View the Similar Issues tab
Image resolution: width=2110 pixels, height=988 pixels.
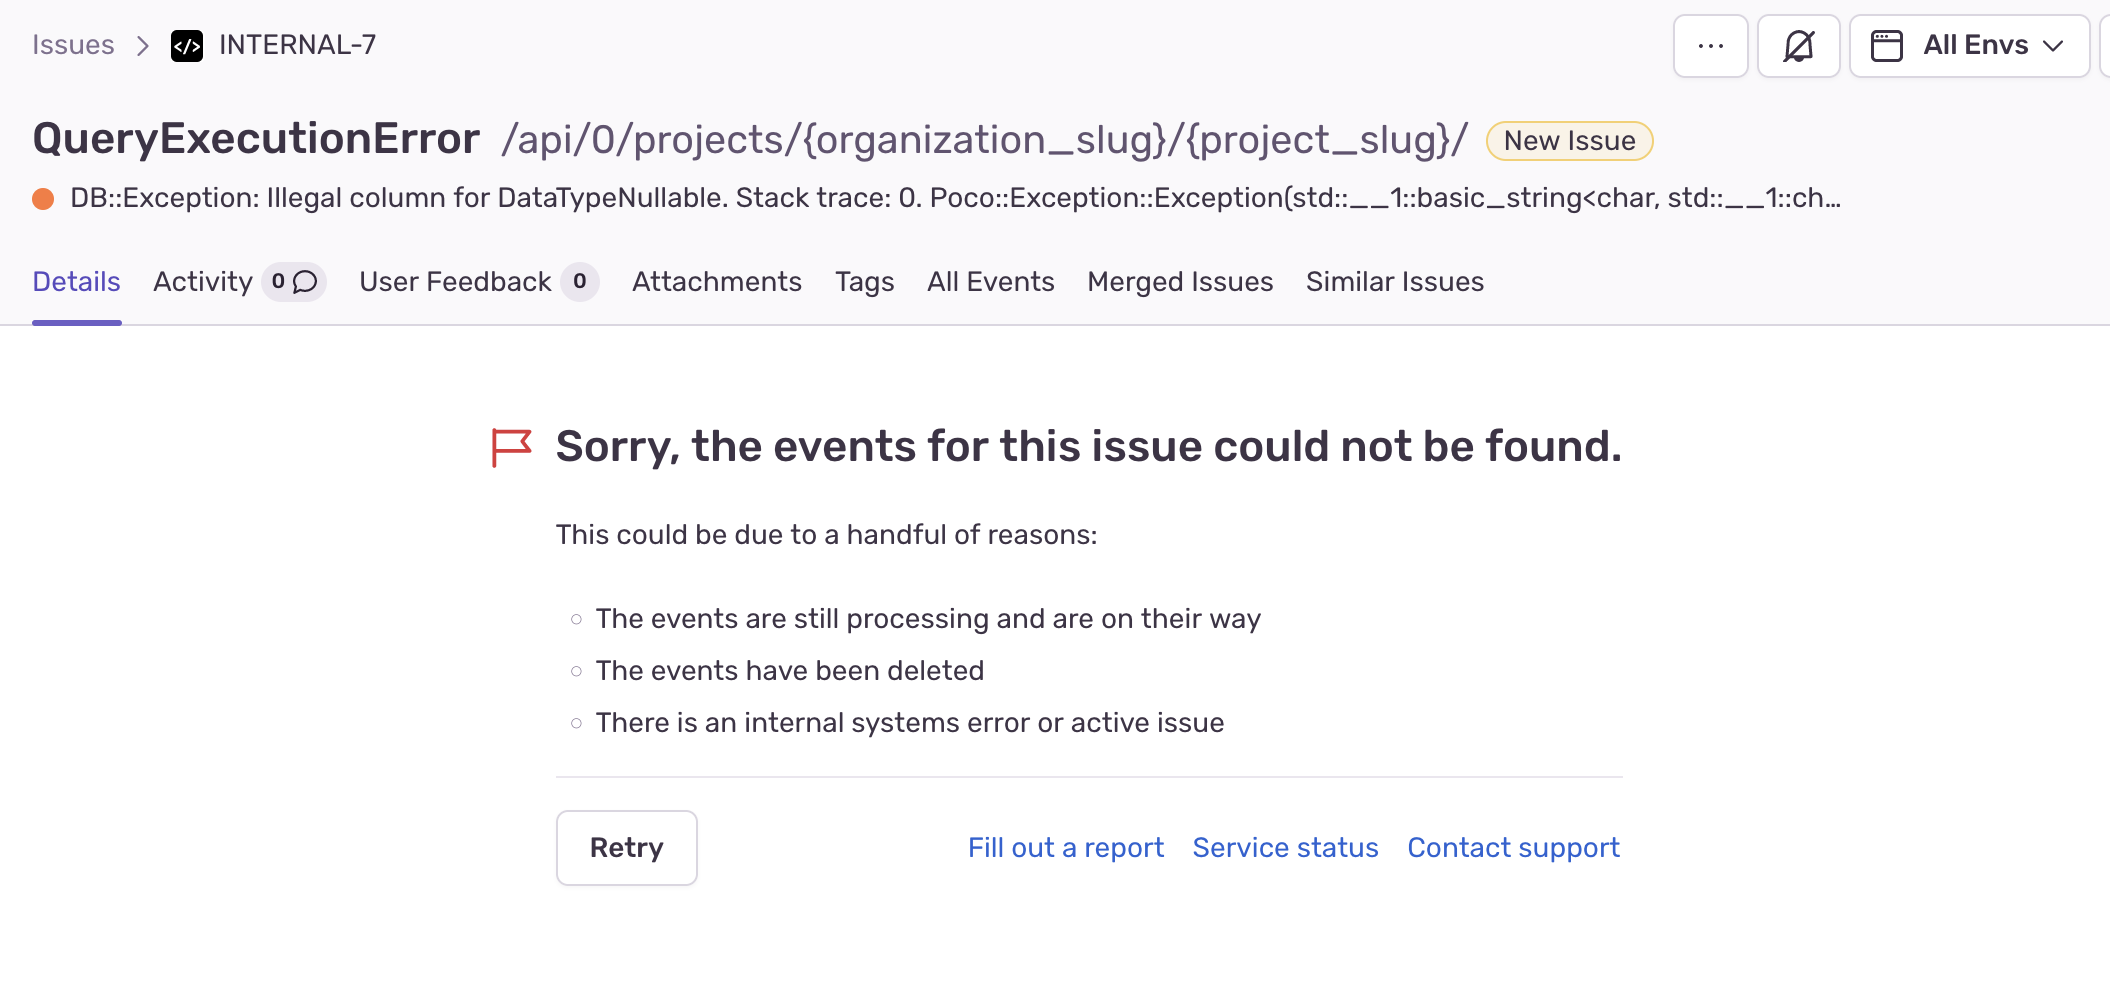pyautogui.click(x=1394, y=282)
